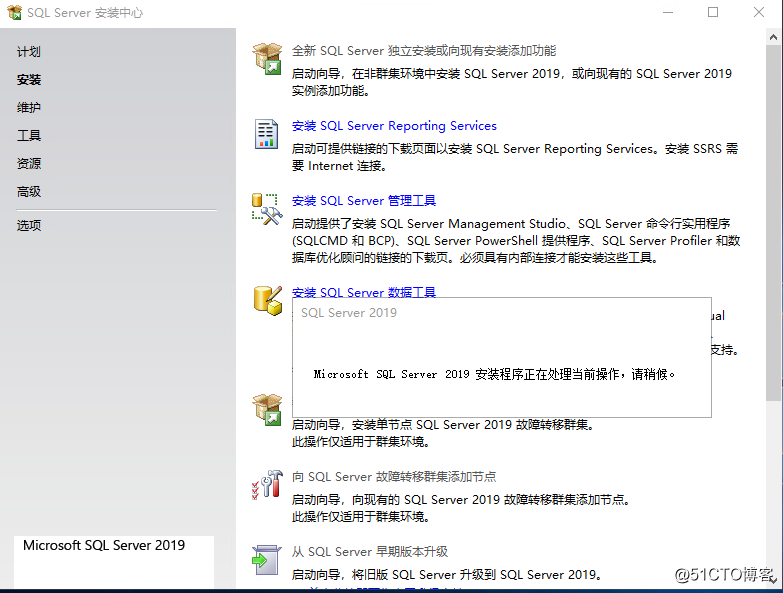Open 安装 SQL Server Reporting Services link

[x=394, y=126]
